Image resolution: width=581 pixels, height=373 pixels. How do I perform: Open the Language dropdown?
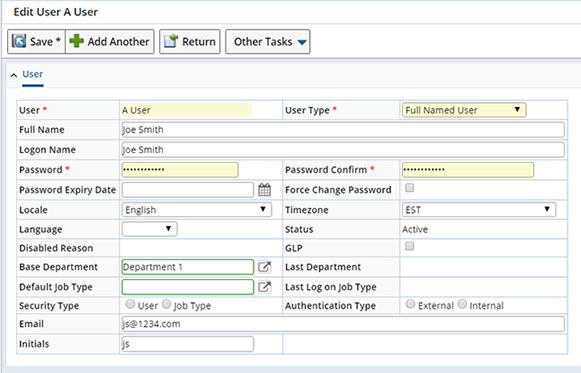coord(150,229)
